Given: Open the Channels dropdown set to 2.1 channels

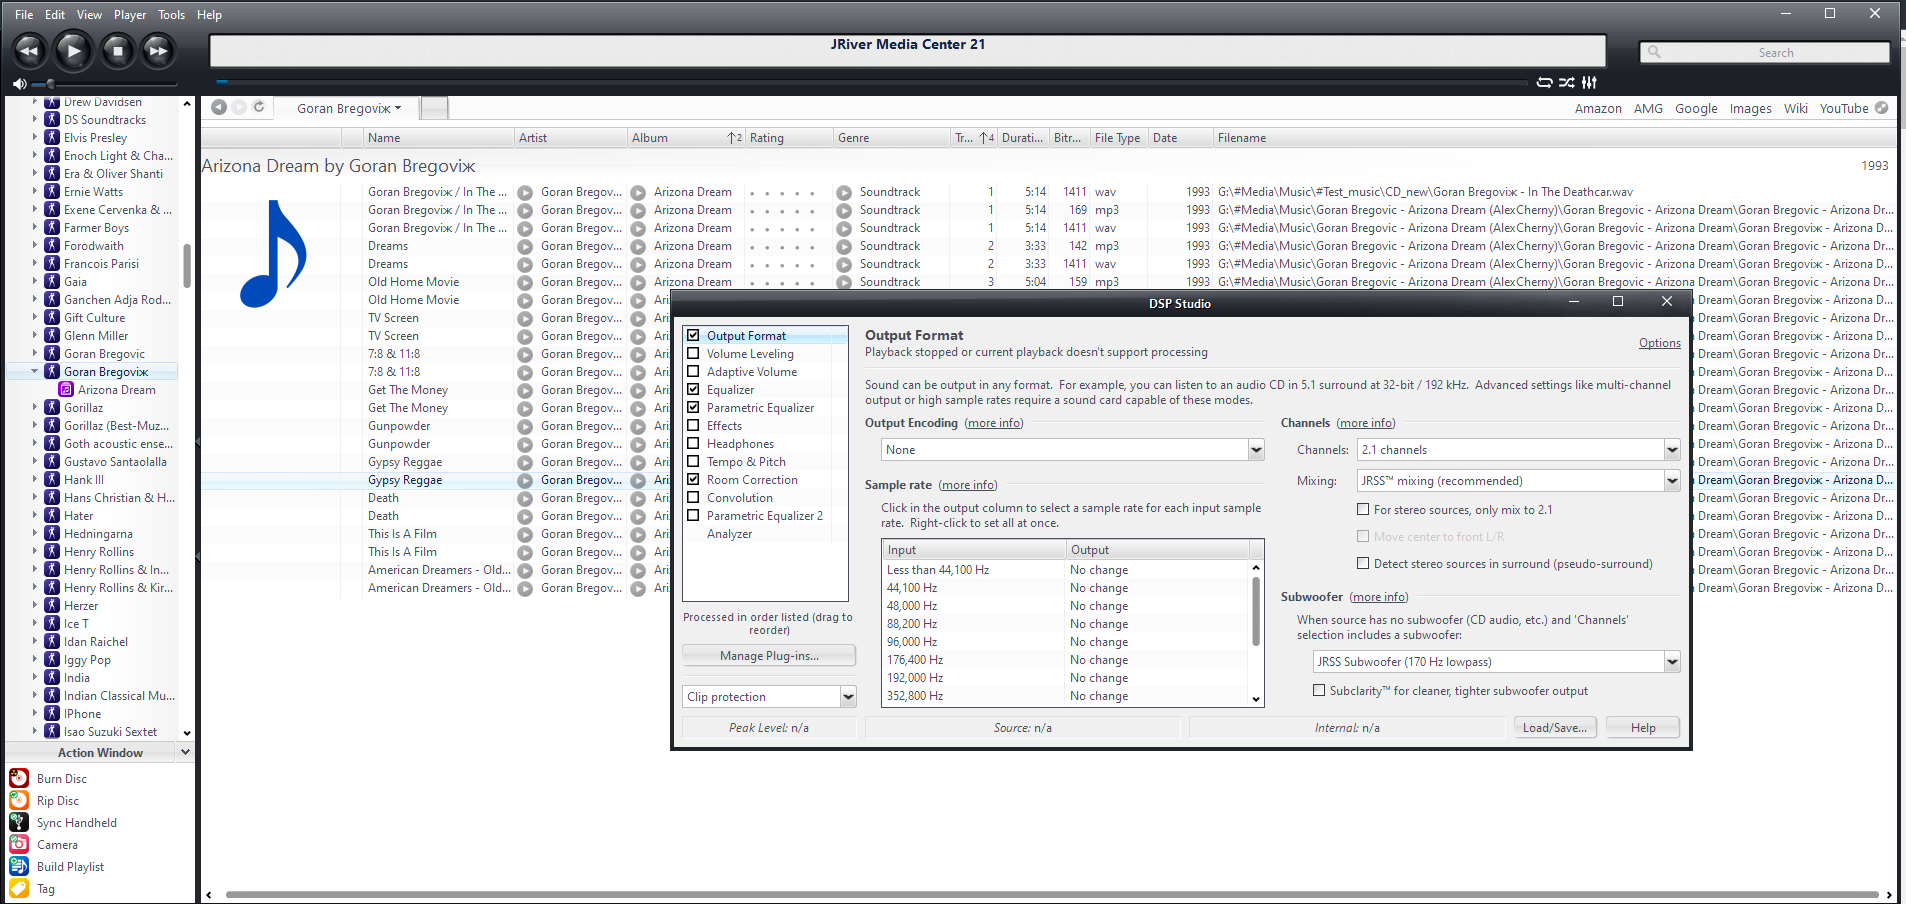Looking at the screenshot, I should tap(1518, 450).
